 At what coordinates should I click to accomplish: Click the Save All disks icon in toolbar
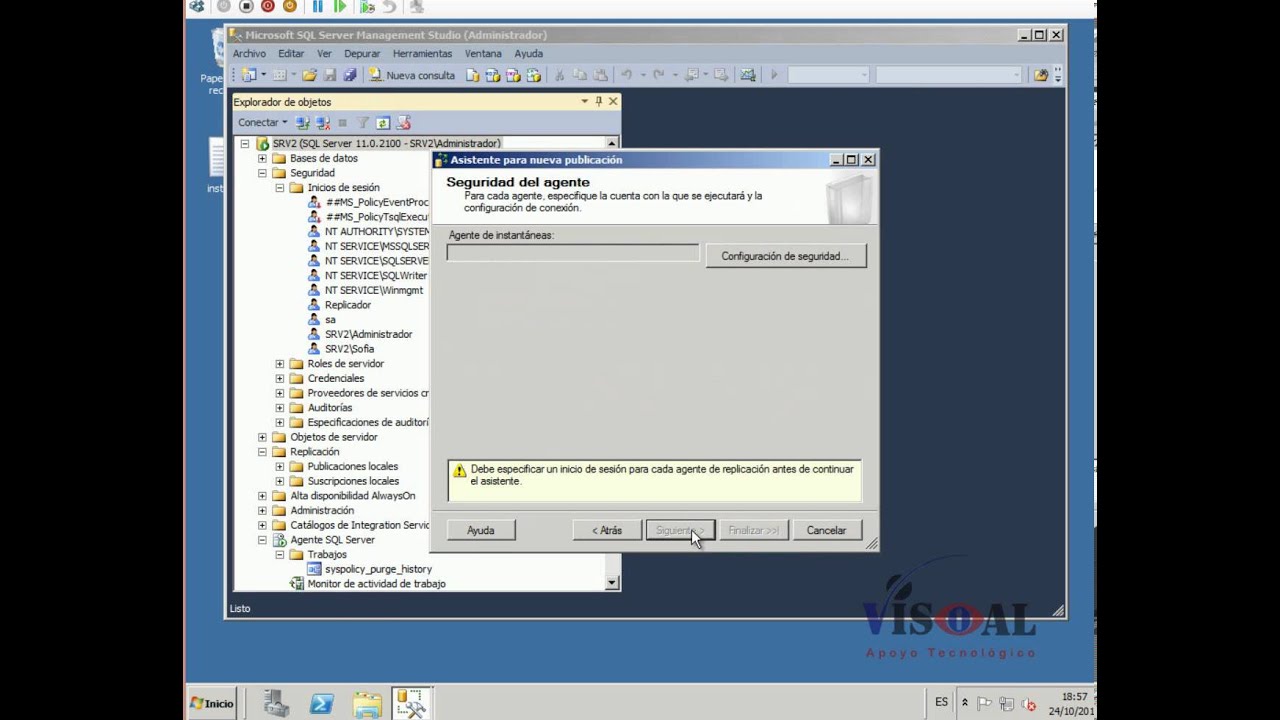tap(350, 75)
